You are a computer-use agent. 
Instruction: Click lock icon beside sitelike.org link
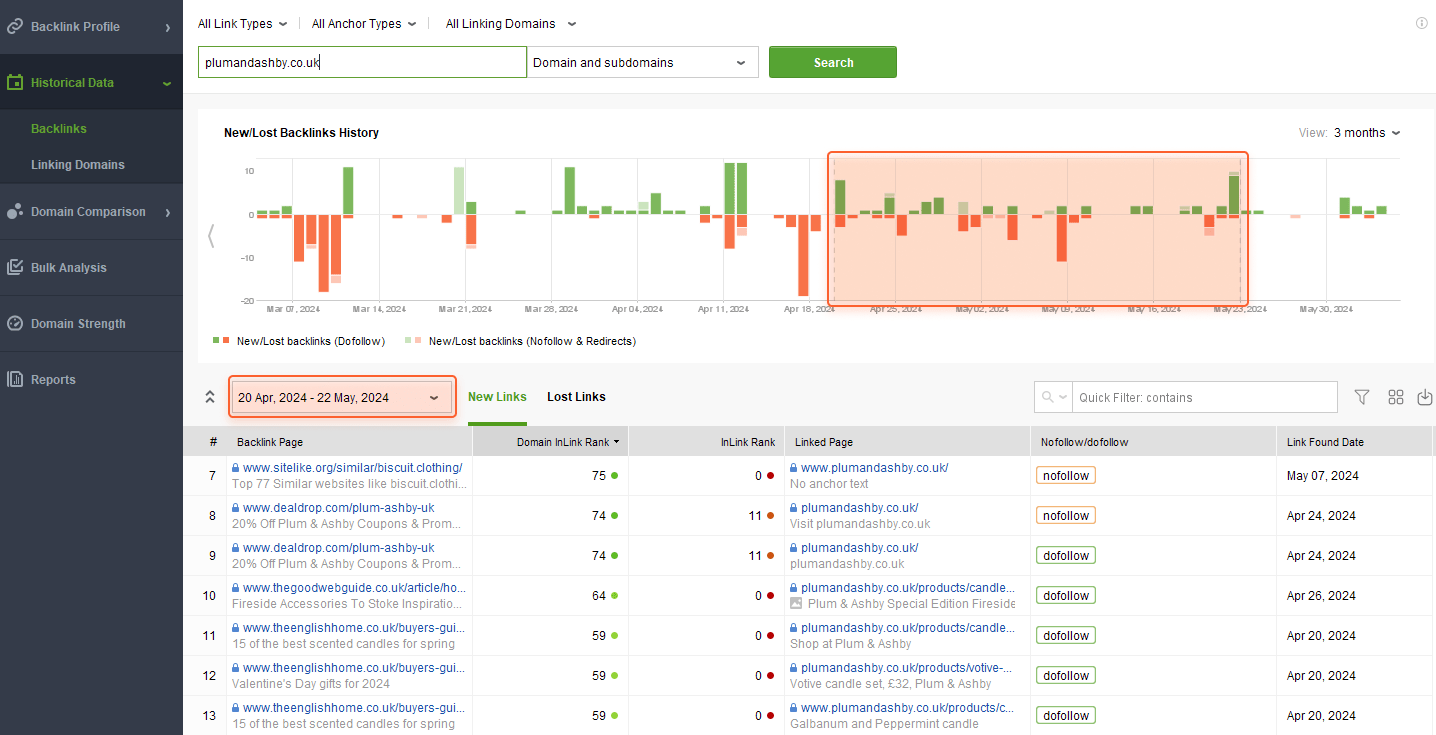click(236, 468)
